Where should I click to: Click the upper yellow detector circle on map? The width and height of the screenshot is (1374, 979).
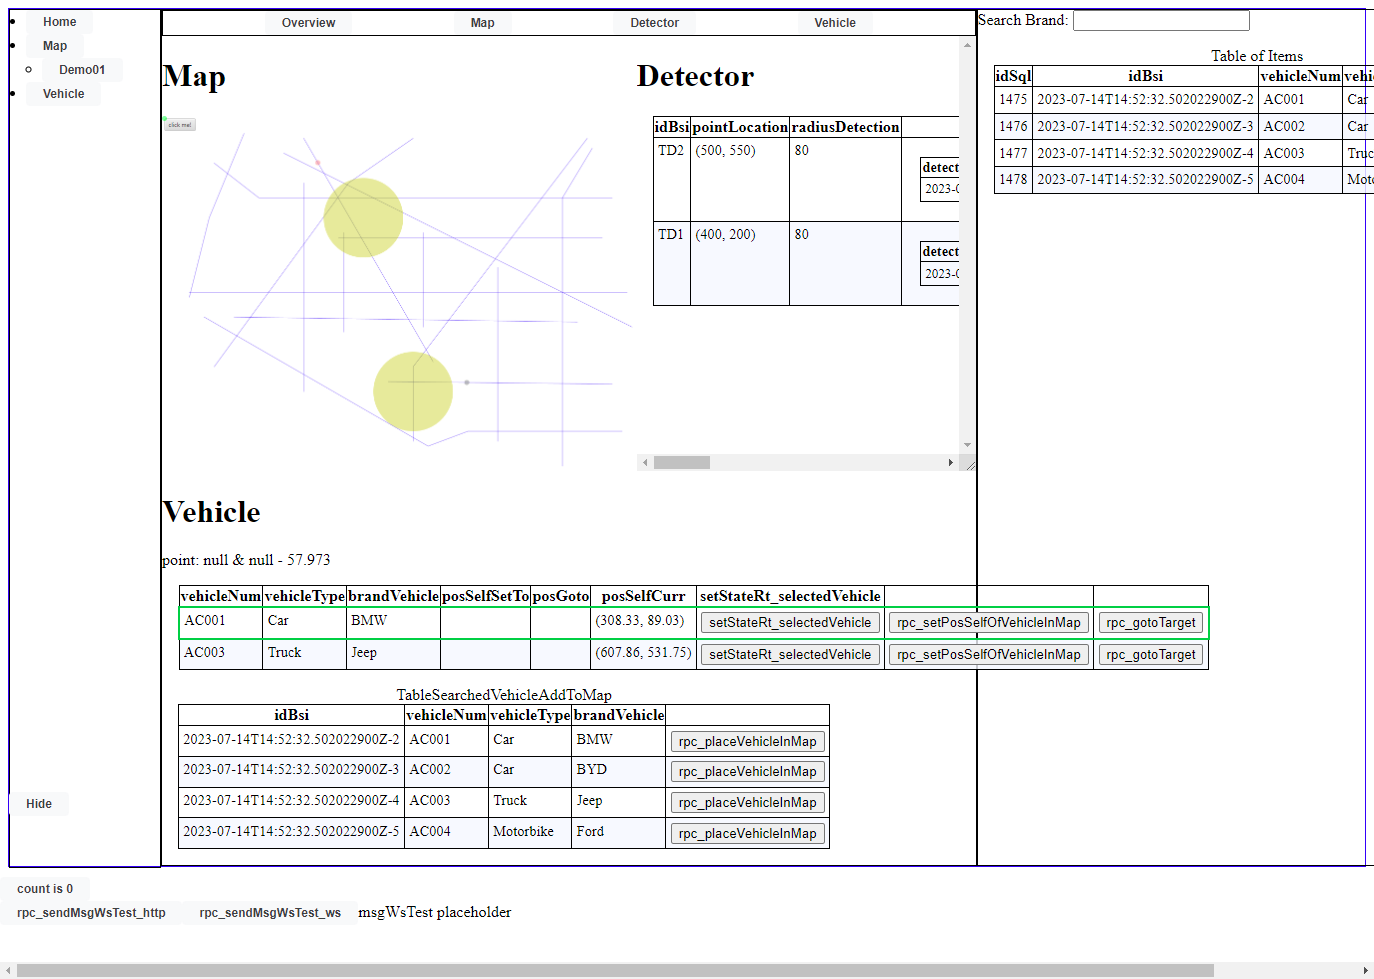363,218
